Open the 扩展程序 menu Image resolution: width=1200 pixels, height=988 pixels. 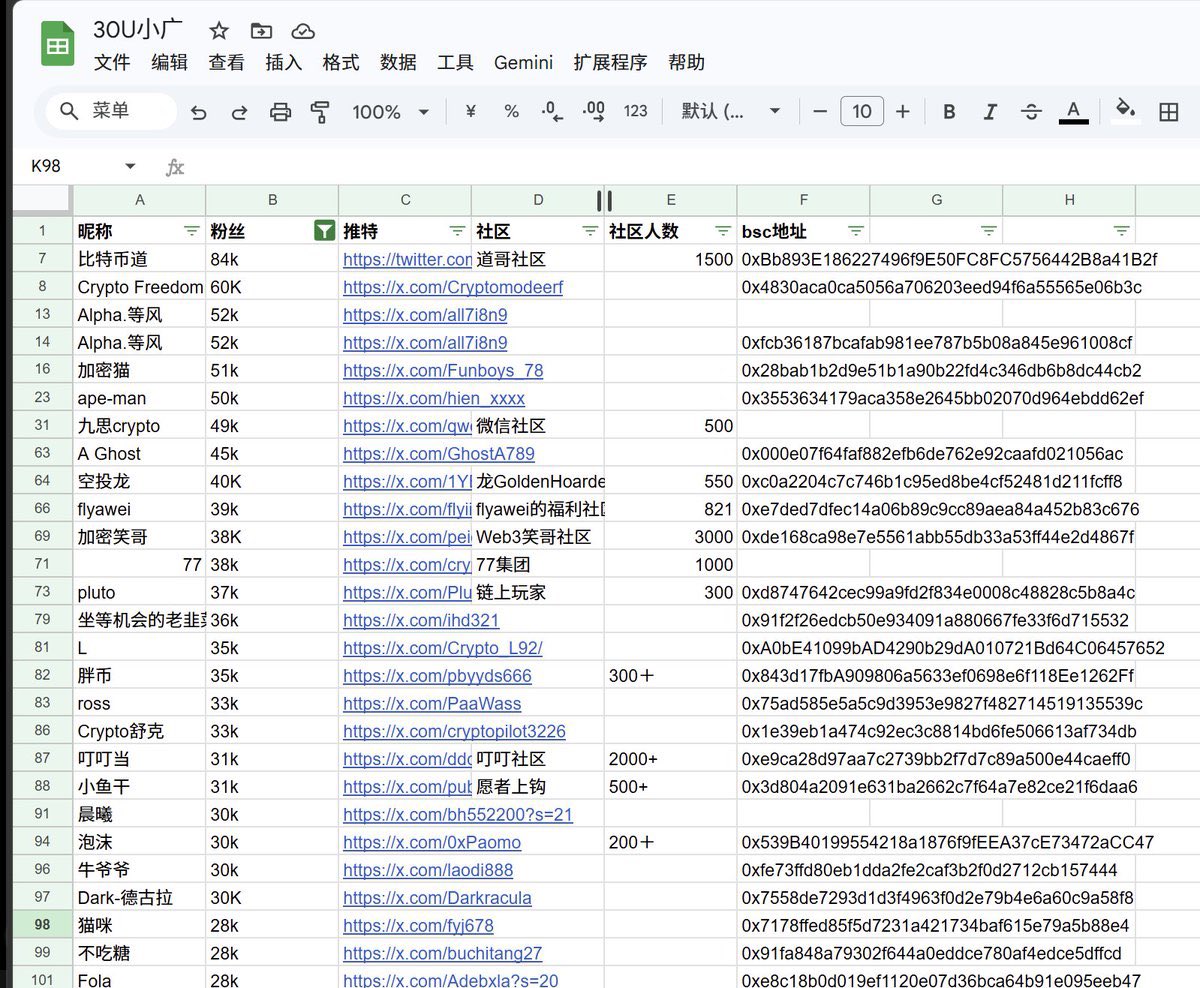click(610, 63)
